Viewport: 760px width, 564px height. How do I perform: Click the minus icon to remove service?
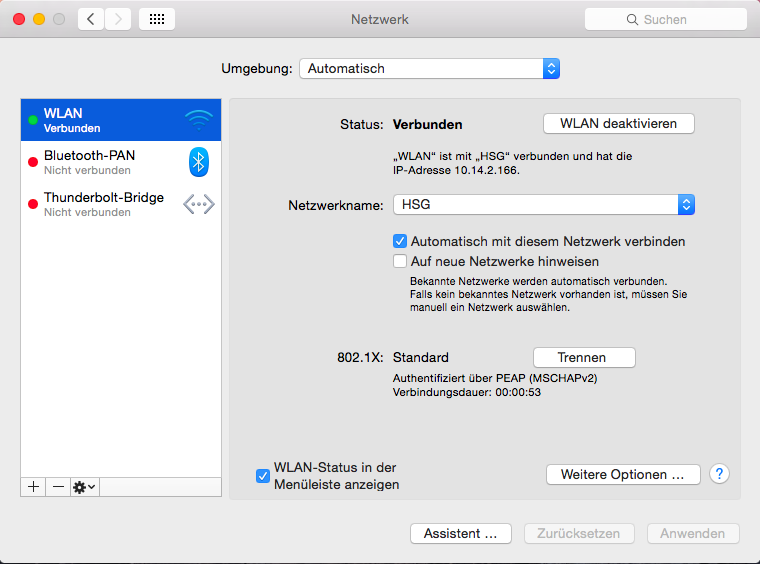pyautogui.click(x=58, y=486)
